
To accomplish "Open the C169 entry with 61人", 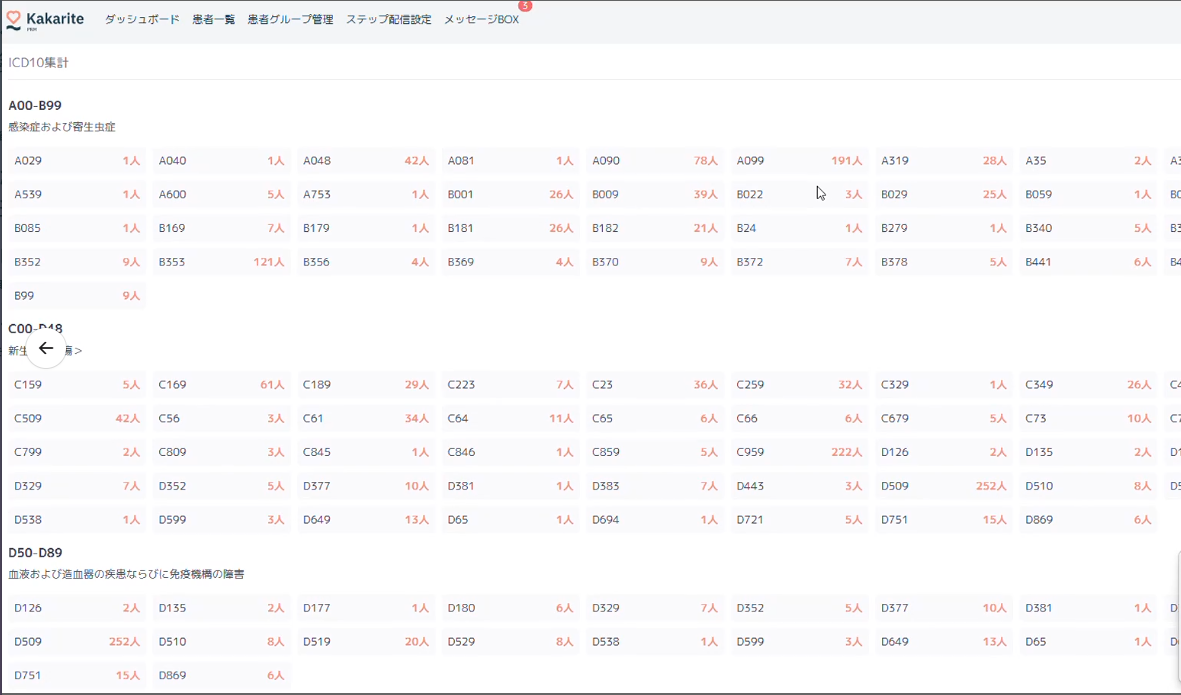I will pos(221,385).
